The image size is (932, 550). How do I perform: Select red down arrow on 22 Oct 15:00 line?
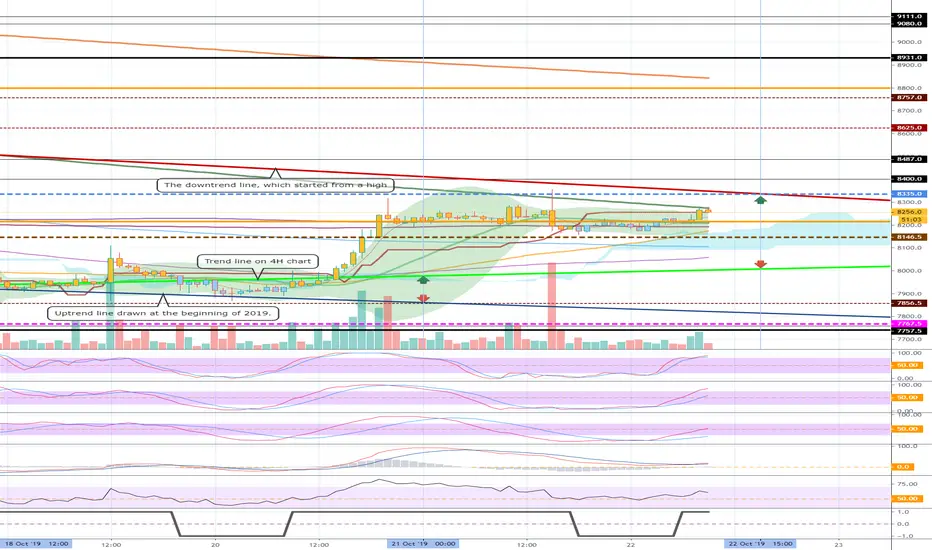pyautogui.click(x=760, y=264)
